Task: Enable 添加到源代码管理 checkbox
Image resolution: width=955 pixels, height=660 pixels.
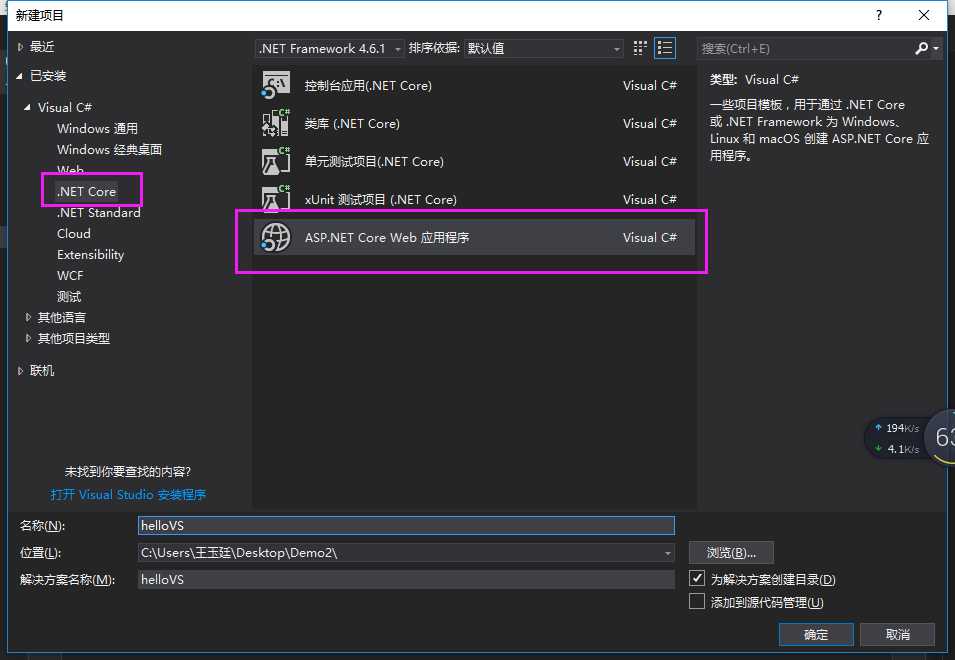Action: click(697, 602)
